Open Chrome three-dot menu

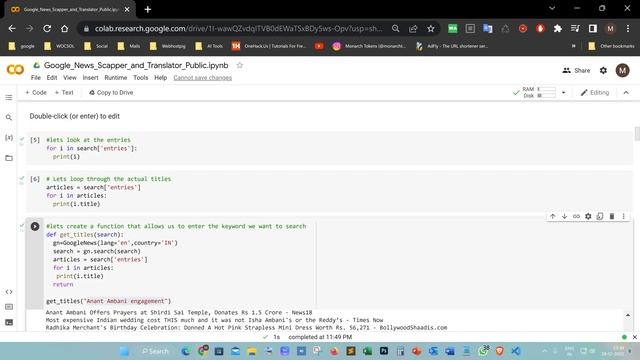(x=628, y=29)
